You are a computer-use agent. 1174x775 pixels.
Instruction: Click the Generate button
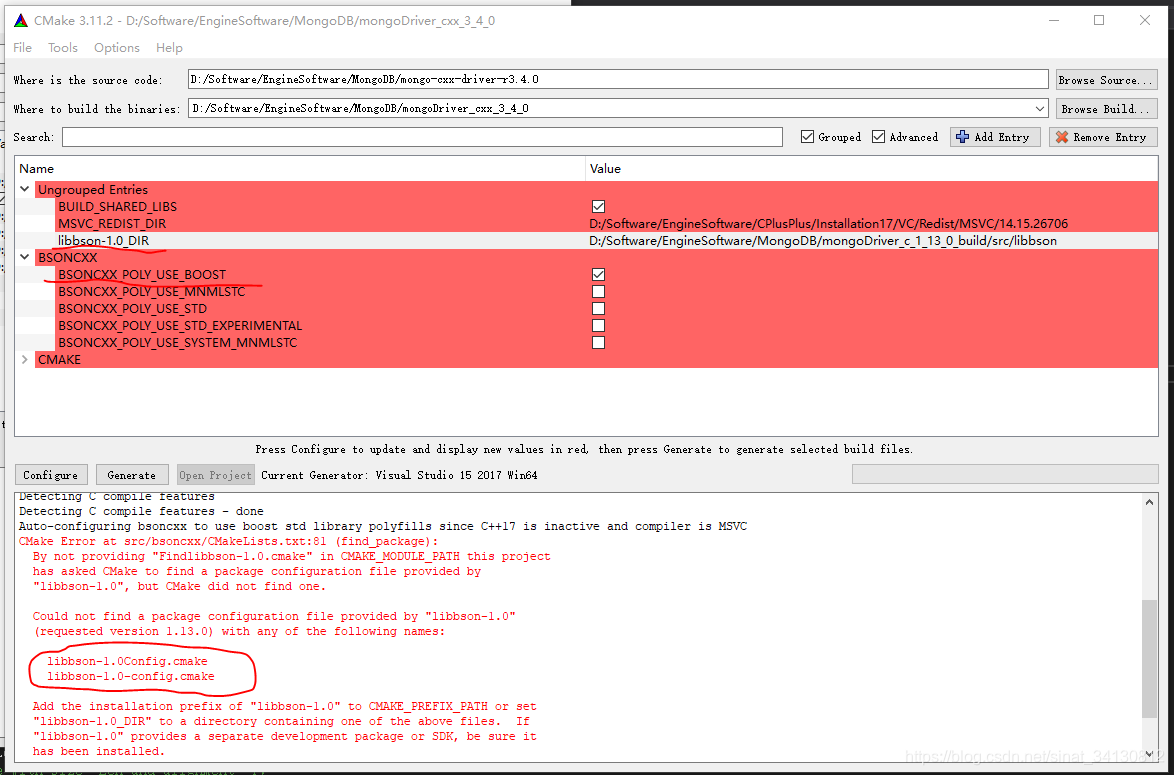(132, 475)
